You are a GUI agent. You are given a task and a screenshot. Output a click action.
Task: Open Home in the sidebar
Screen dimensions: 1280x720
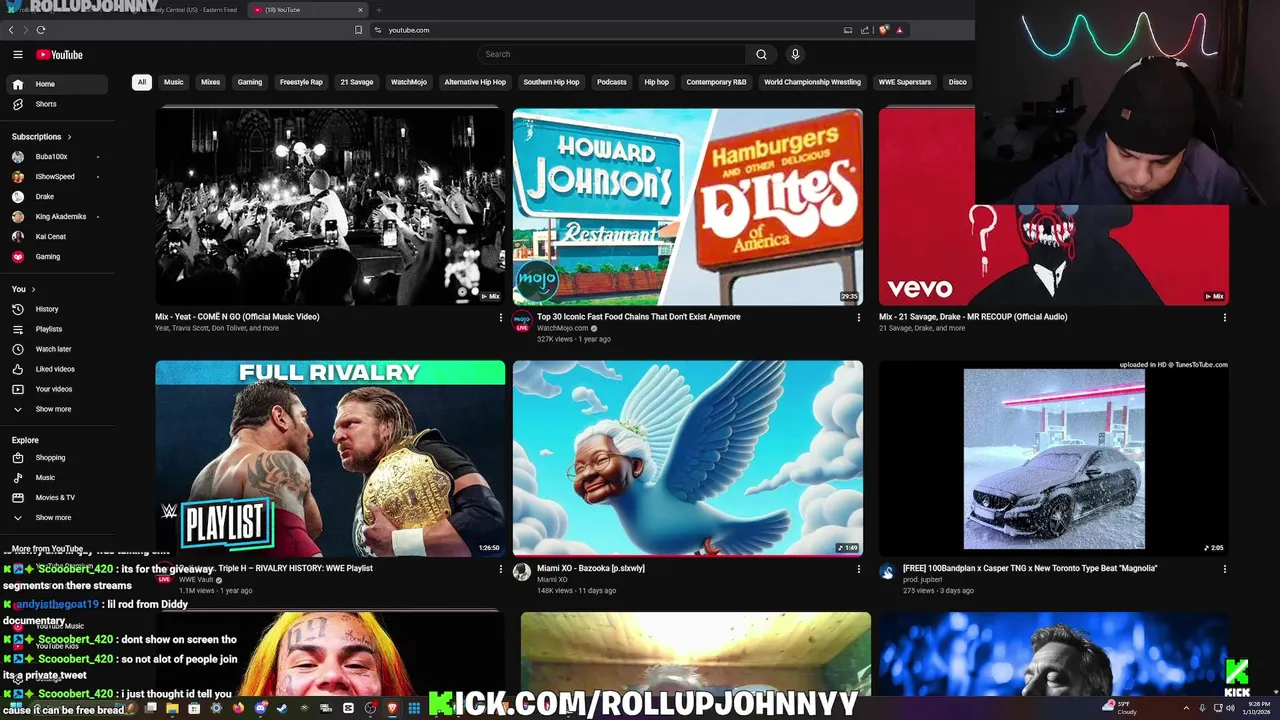(58, 84)
